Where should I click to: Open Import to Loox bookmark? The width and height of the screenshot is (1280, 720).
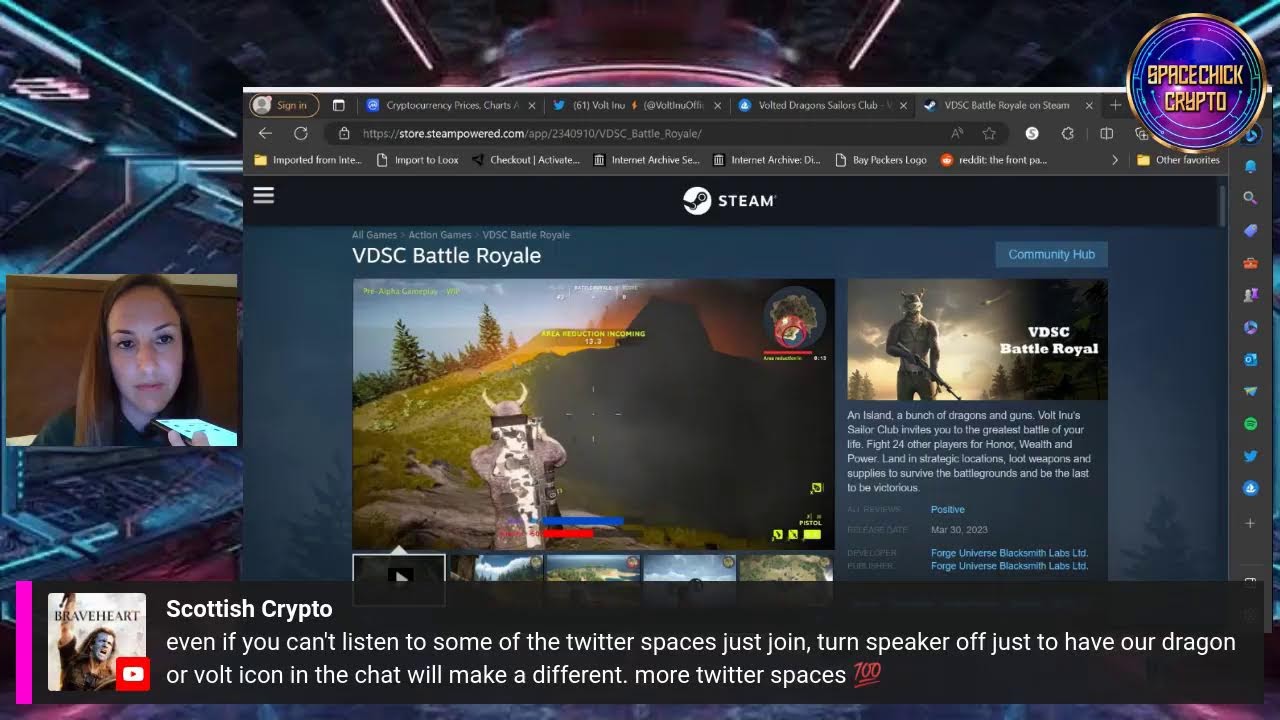417,160
